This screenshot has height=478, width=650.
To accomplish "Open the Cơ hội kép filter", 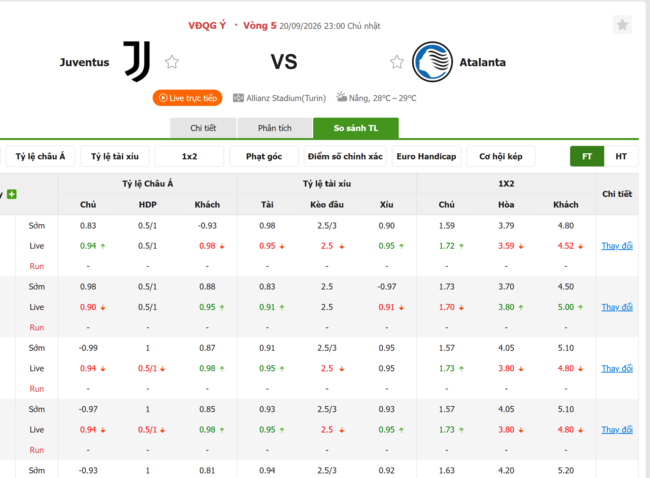I will (501, 156).
